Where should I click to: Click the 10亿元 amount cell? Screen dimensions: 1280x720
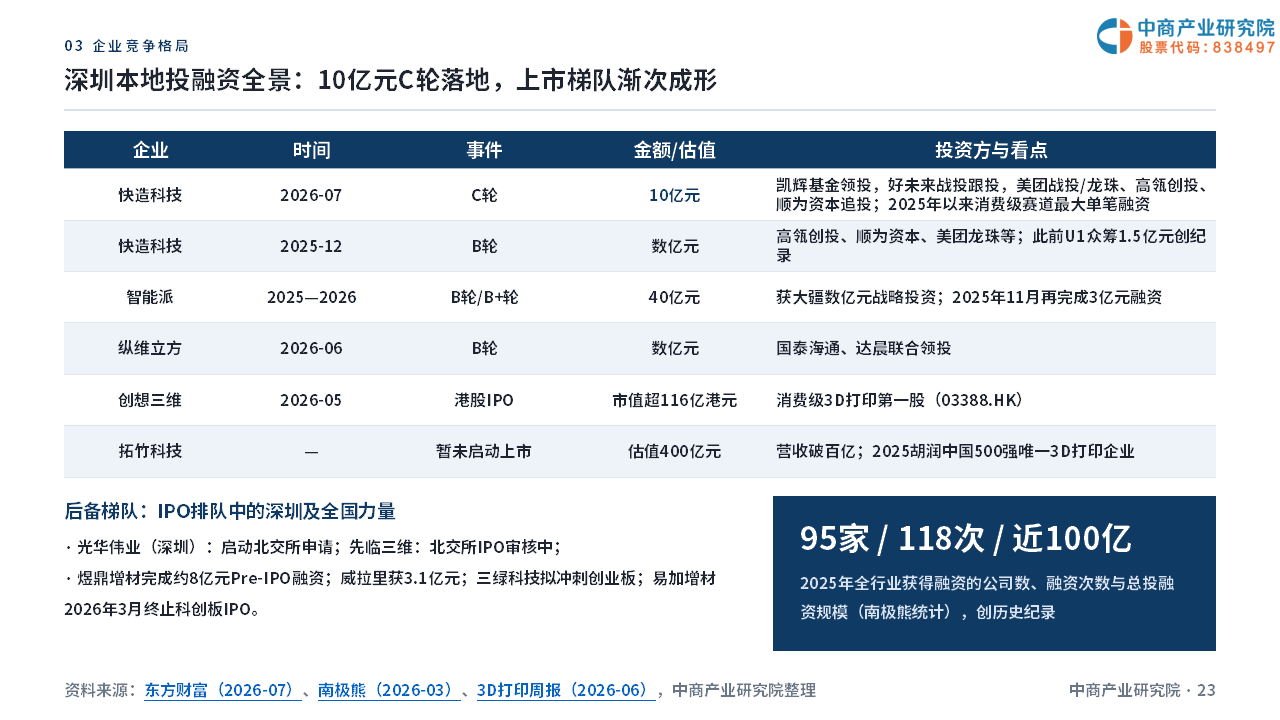pyautogui.click(x=675, y=195)
